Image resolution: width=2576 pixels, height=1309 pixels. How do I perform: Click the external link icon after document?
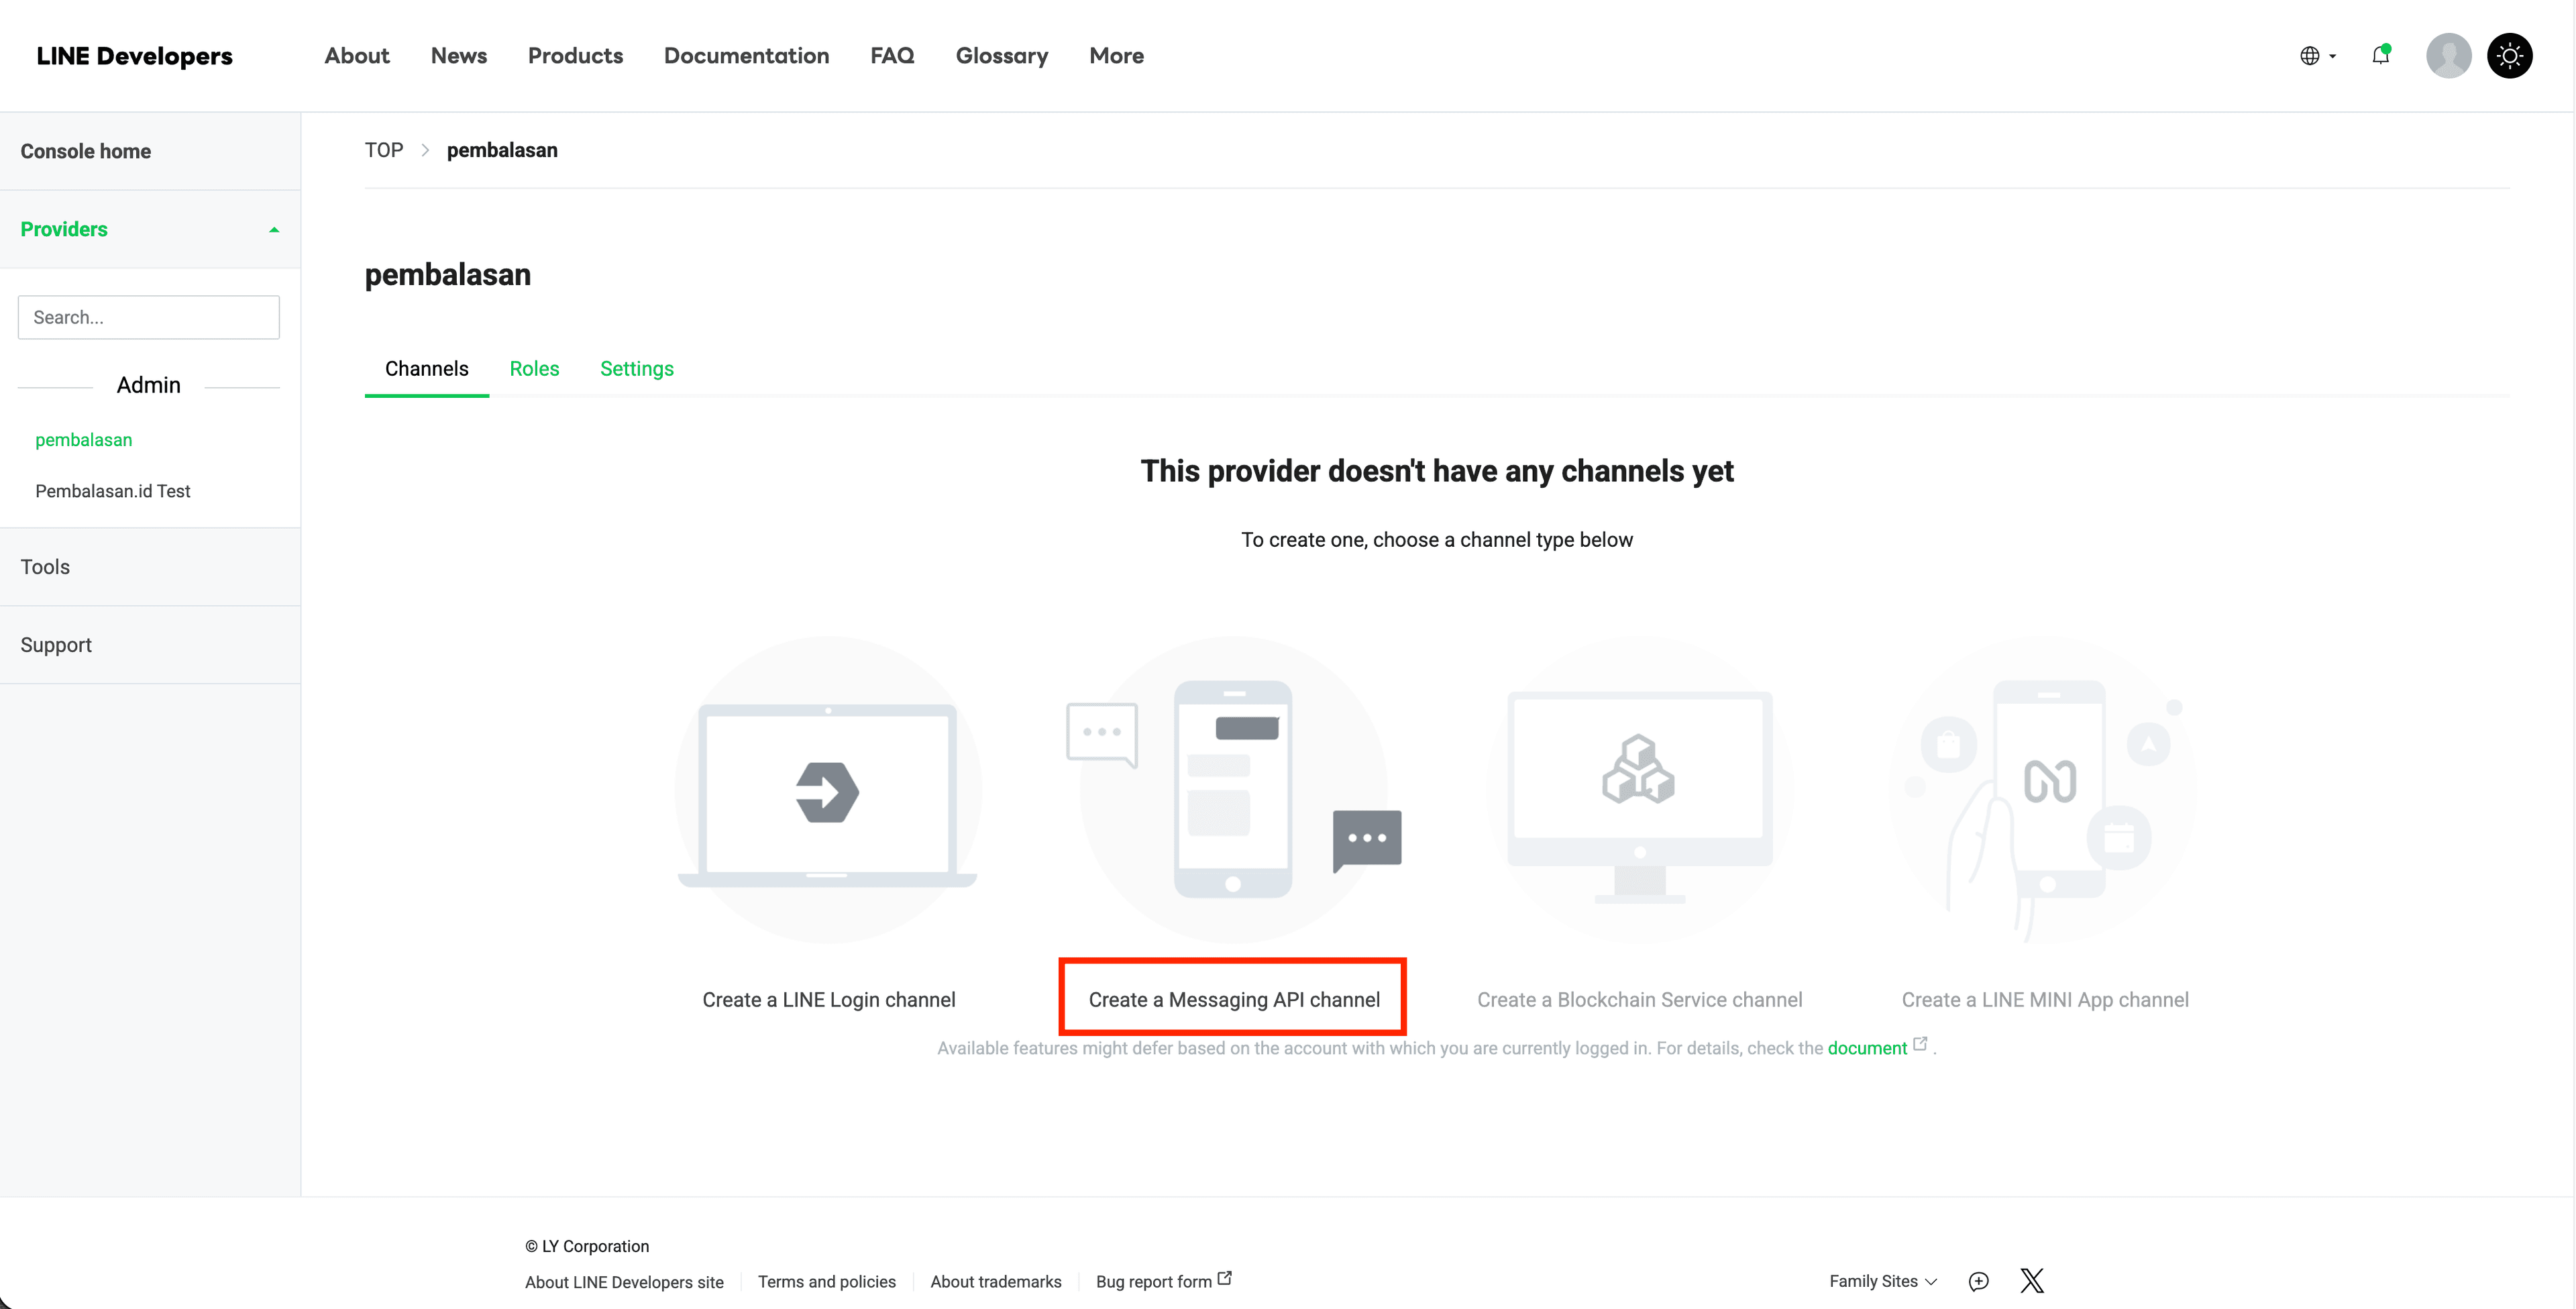[x=1920, y=1044]
